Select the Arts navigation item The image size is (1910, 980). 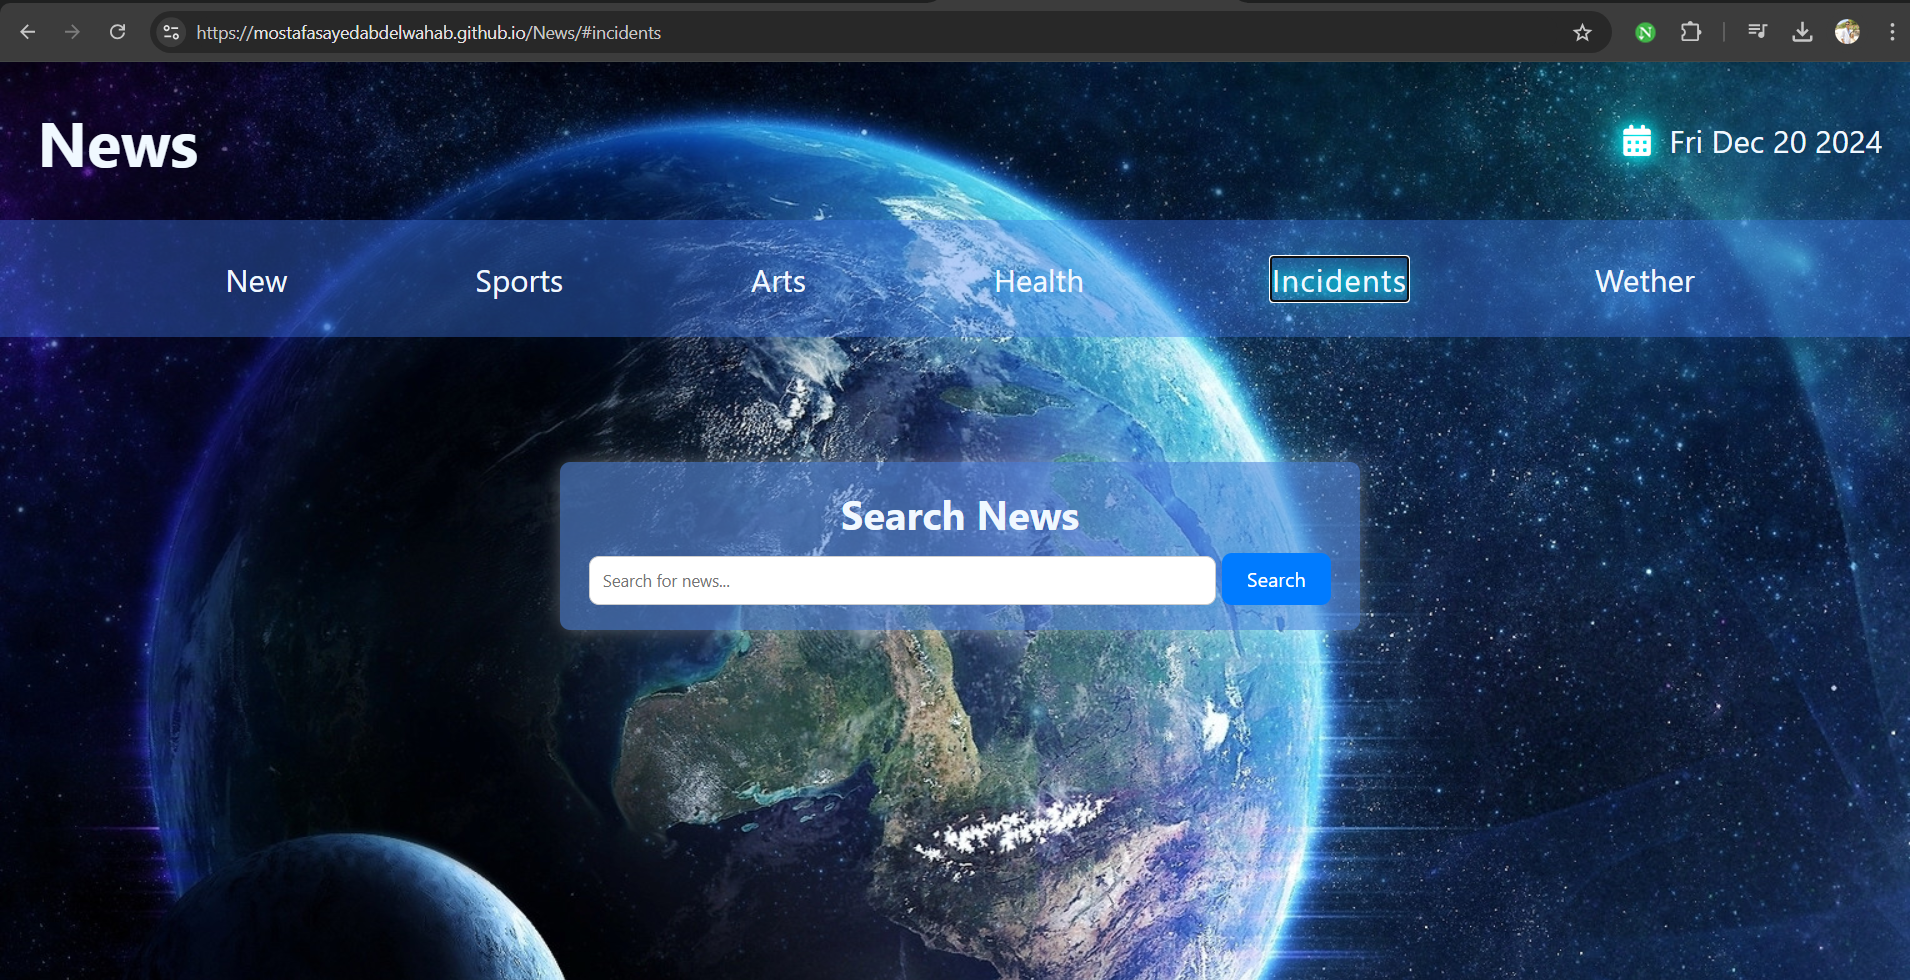pyautogui.click(x=778, y=281)
